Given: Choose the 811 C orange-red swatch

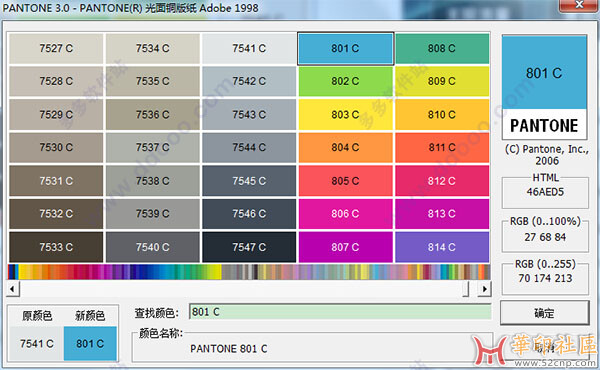Looking at the screenshot, I should click(442, 147).
